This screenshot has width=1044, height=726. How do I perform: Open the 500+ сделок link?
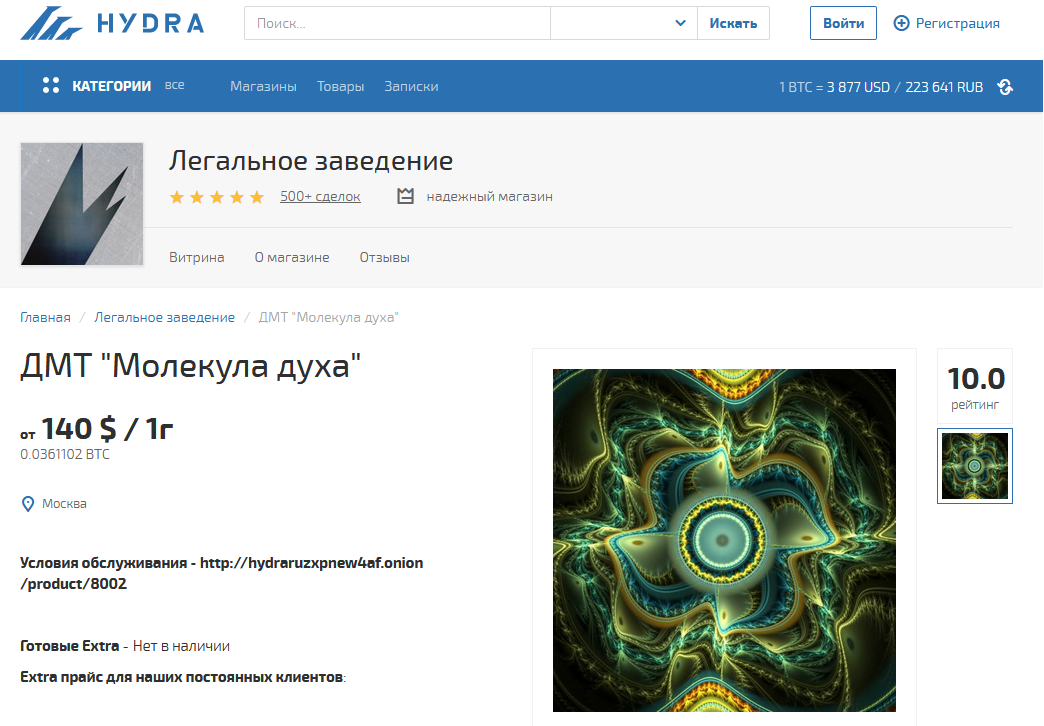pyautogui.click(x=320, y=196)
